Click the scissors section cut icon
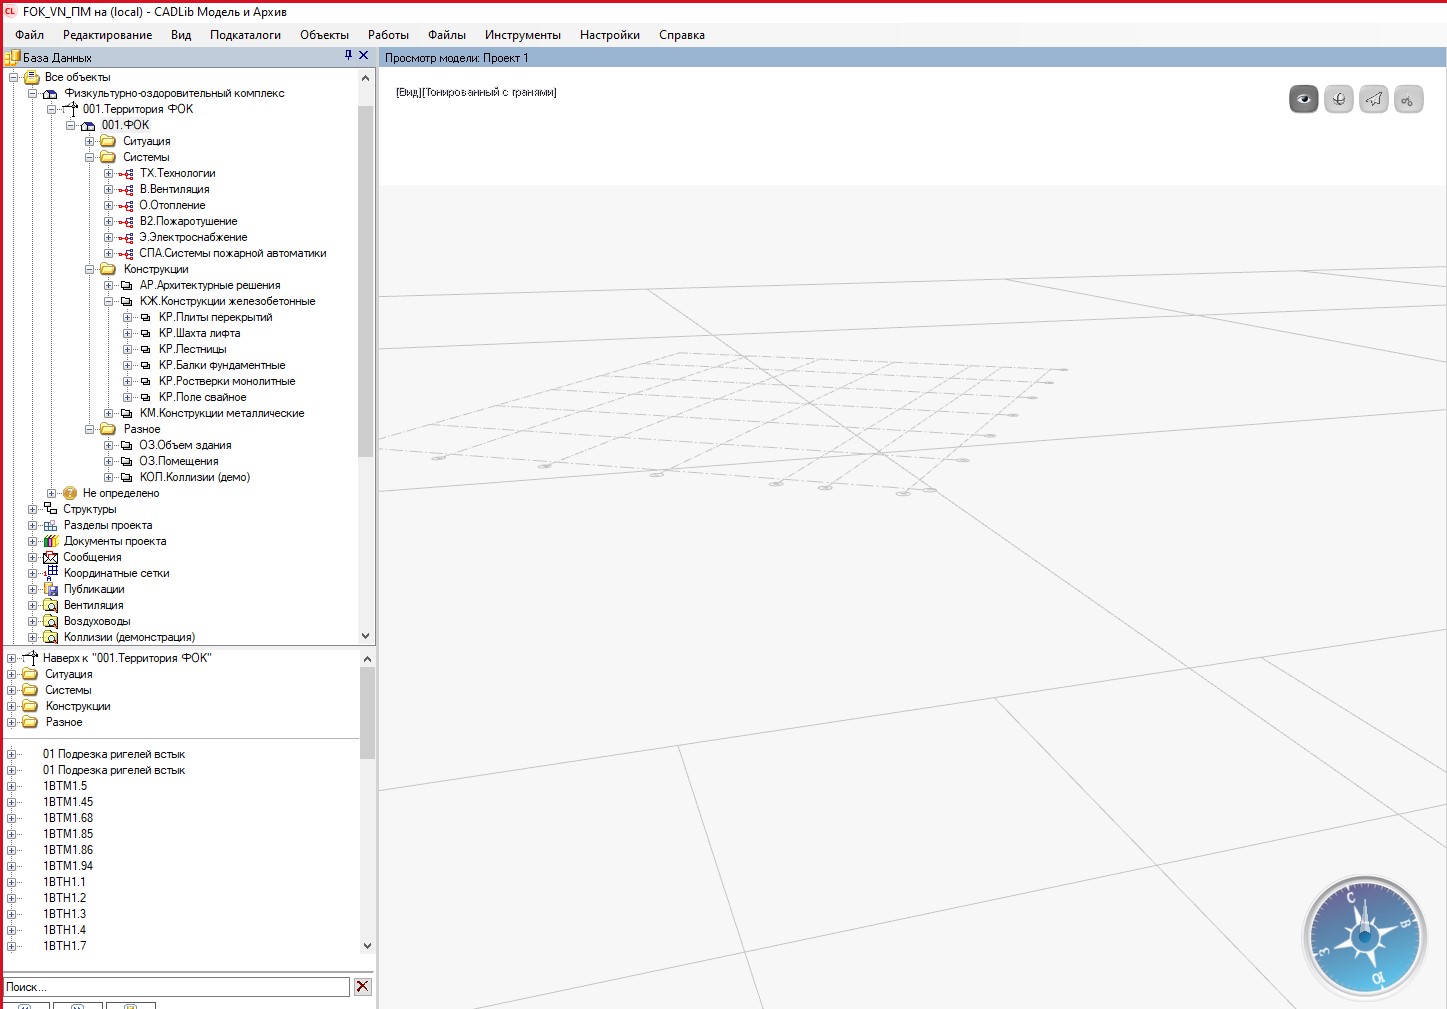This screenshot has width=1447, height=1009. click(x=1408, y=99)
